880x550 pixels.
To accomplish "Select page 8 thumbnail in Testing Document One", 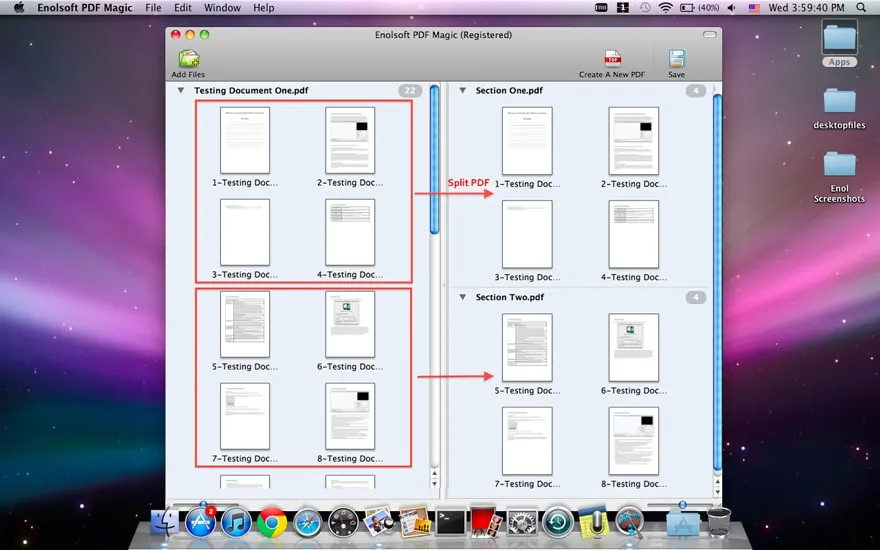I will 350,416.
